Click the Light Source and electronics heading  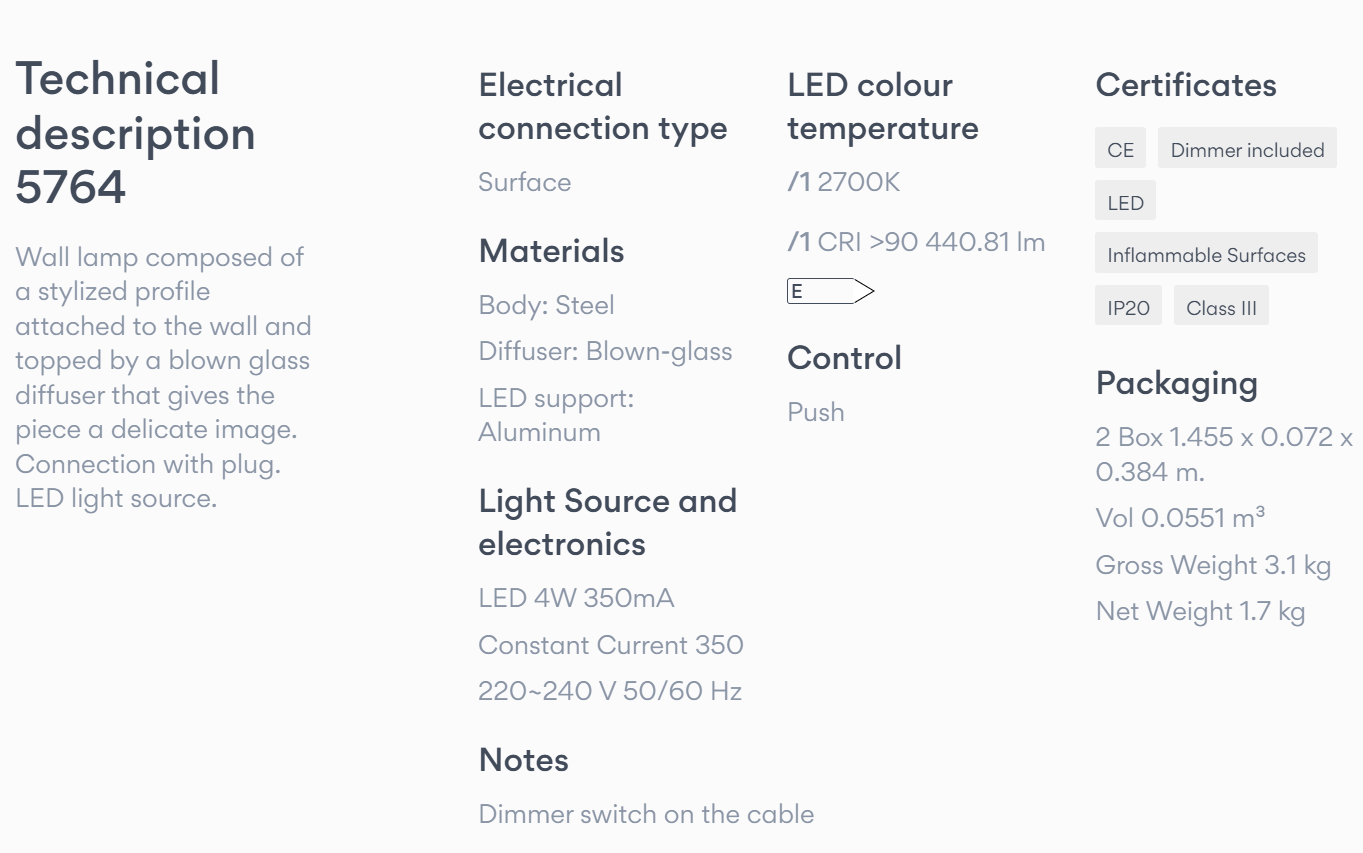608,522
